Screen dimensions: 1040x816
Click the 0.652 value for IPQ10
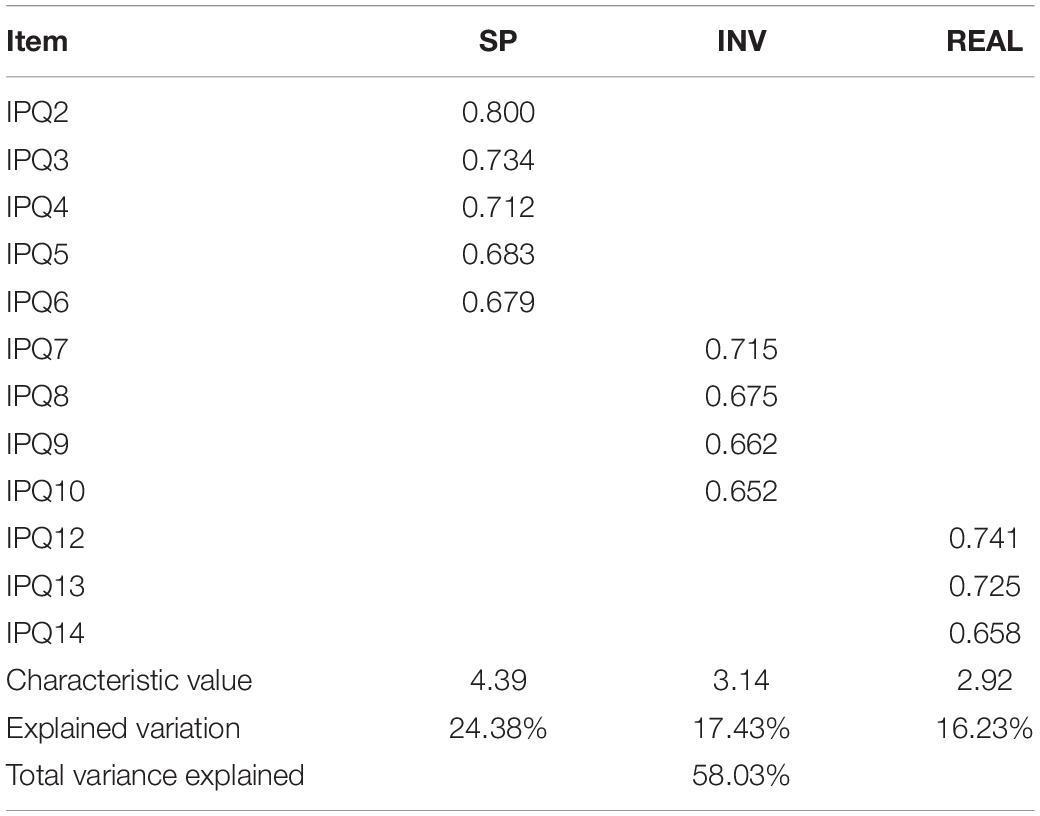click(x=741, y=491)
